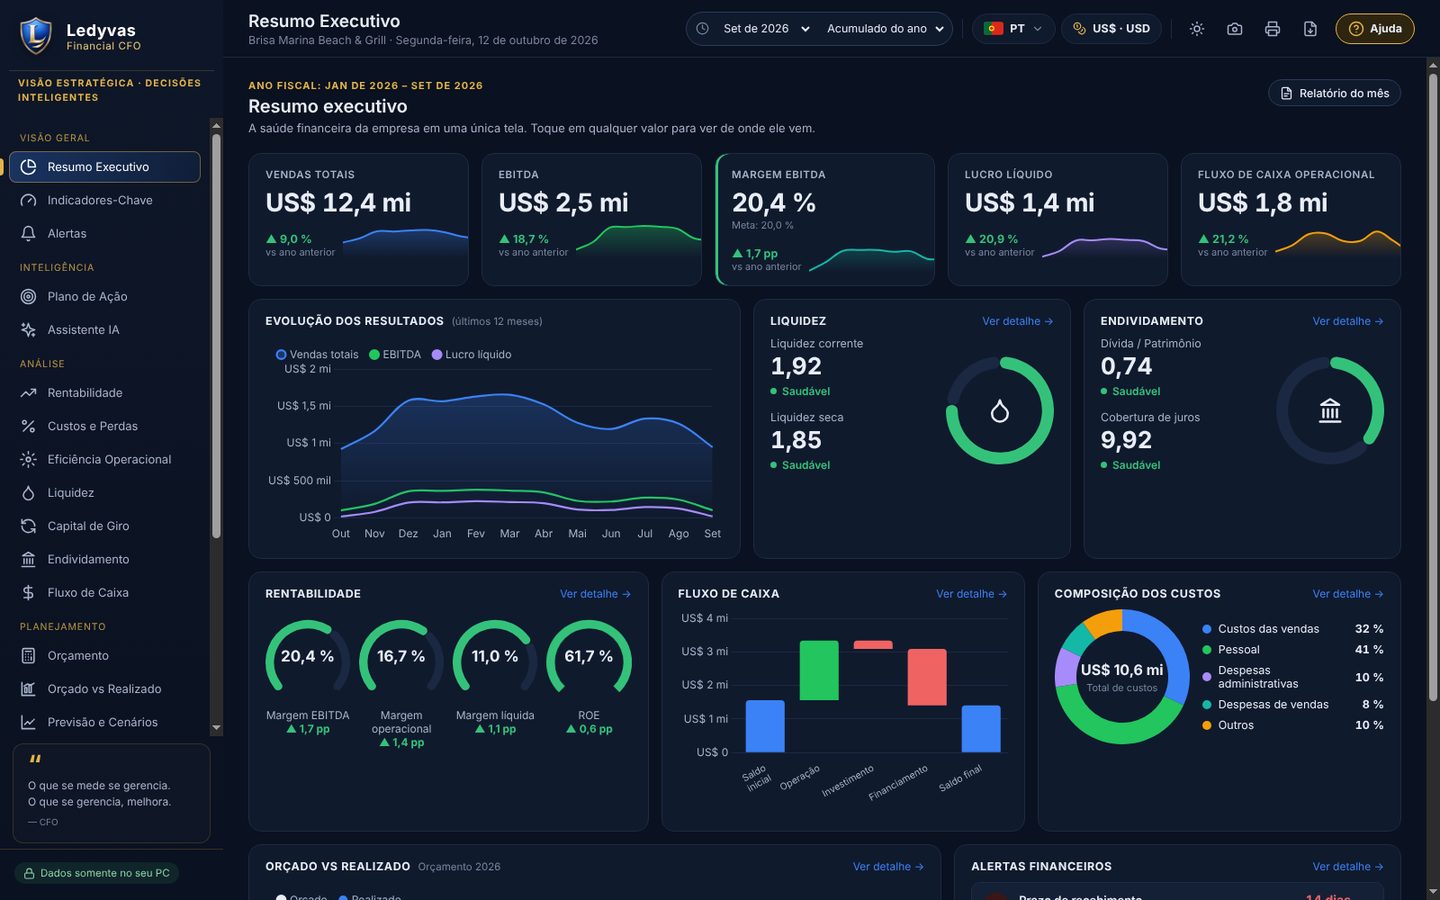The height and width of the screenshot is (900, 1440).
Task: Toggle the Vendas totais series in the chart legend
Action: (317, 354)
